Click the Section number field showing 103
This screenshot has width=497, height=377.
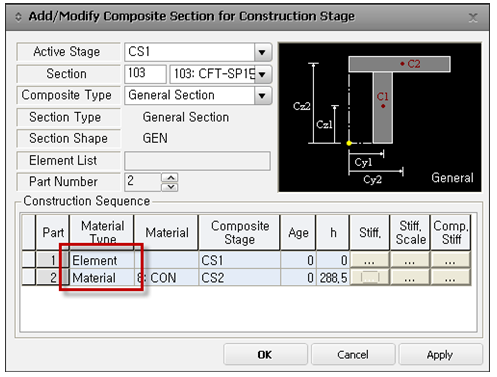[x=145, y=74]
